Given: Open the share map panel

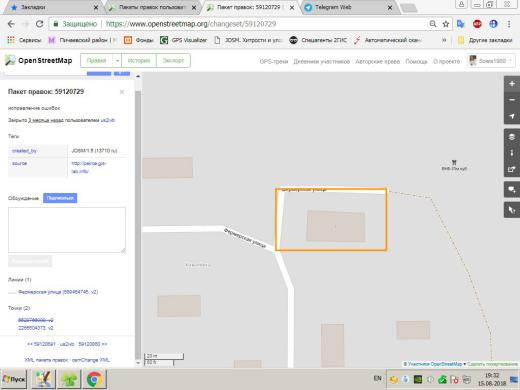Looking at the screenshot, I should click(x=512, y=169).
